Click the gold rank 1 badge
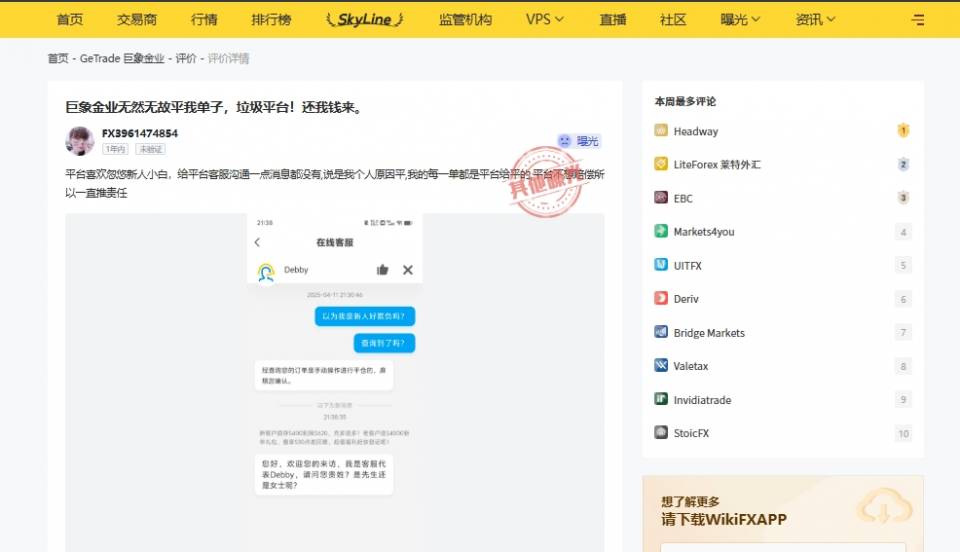 pyautogui.click(x=903, y=130)
